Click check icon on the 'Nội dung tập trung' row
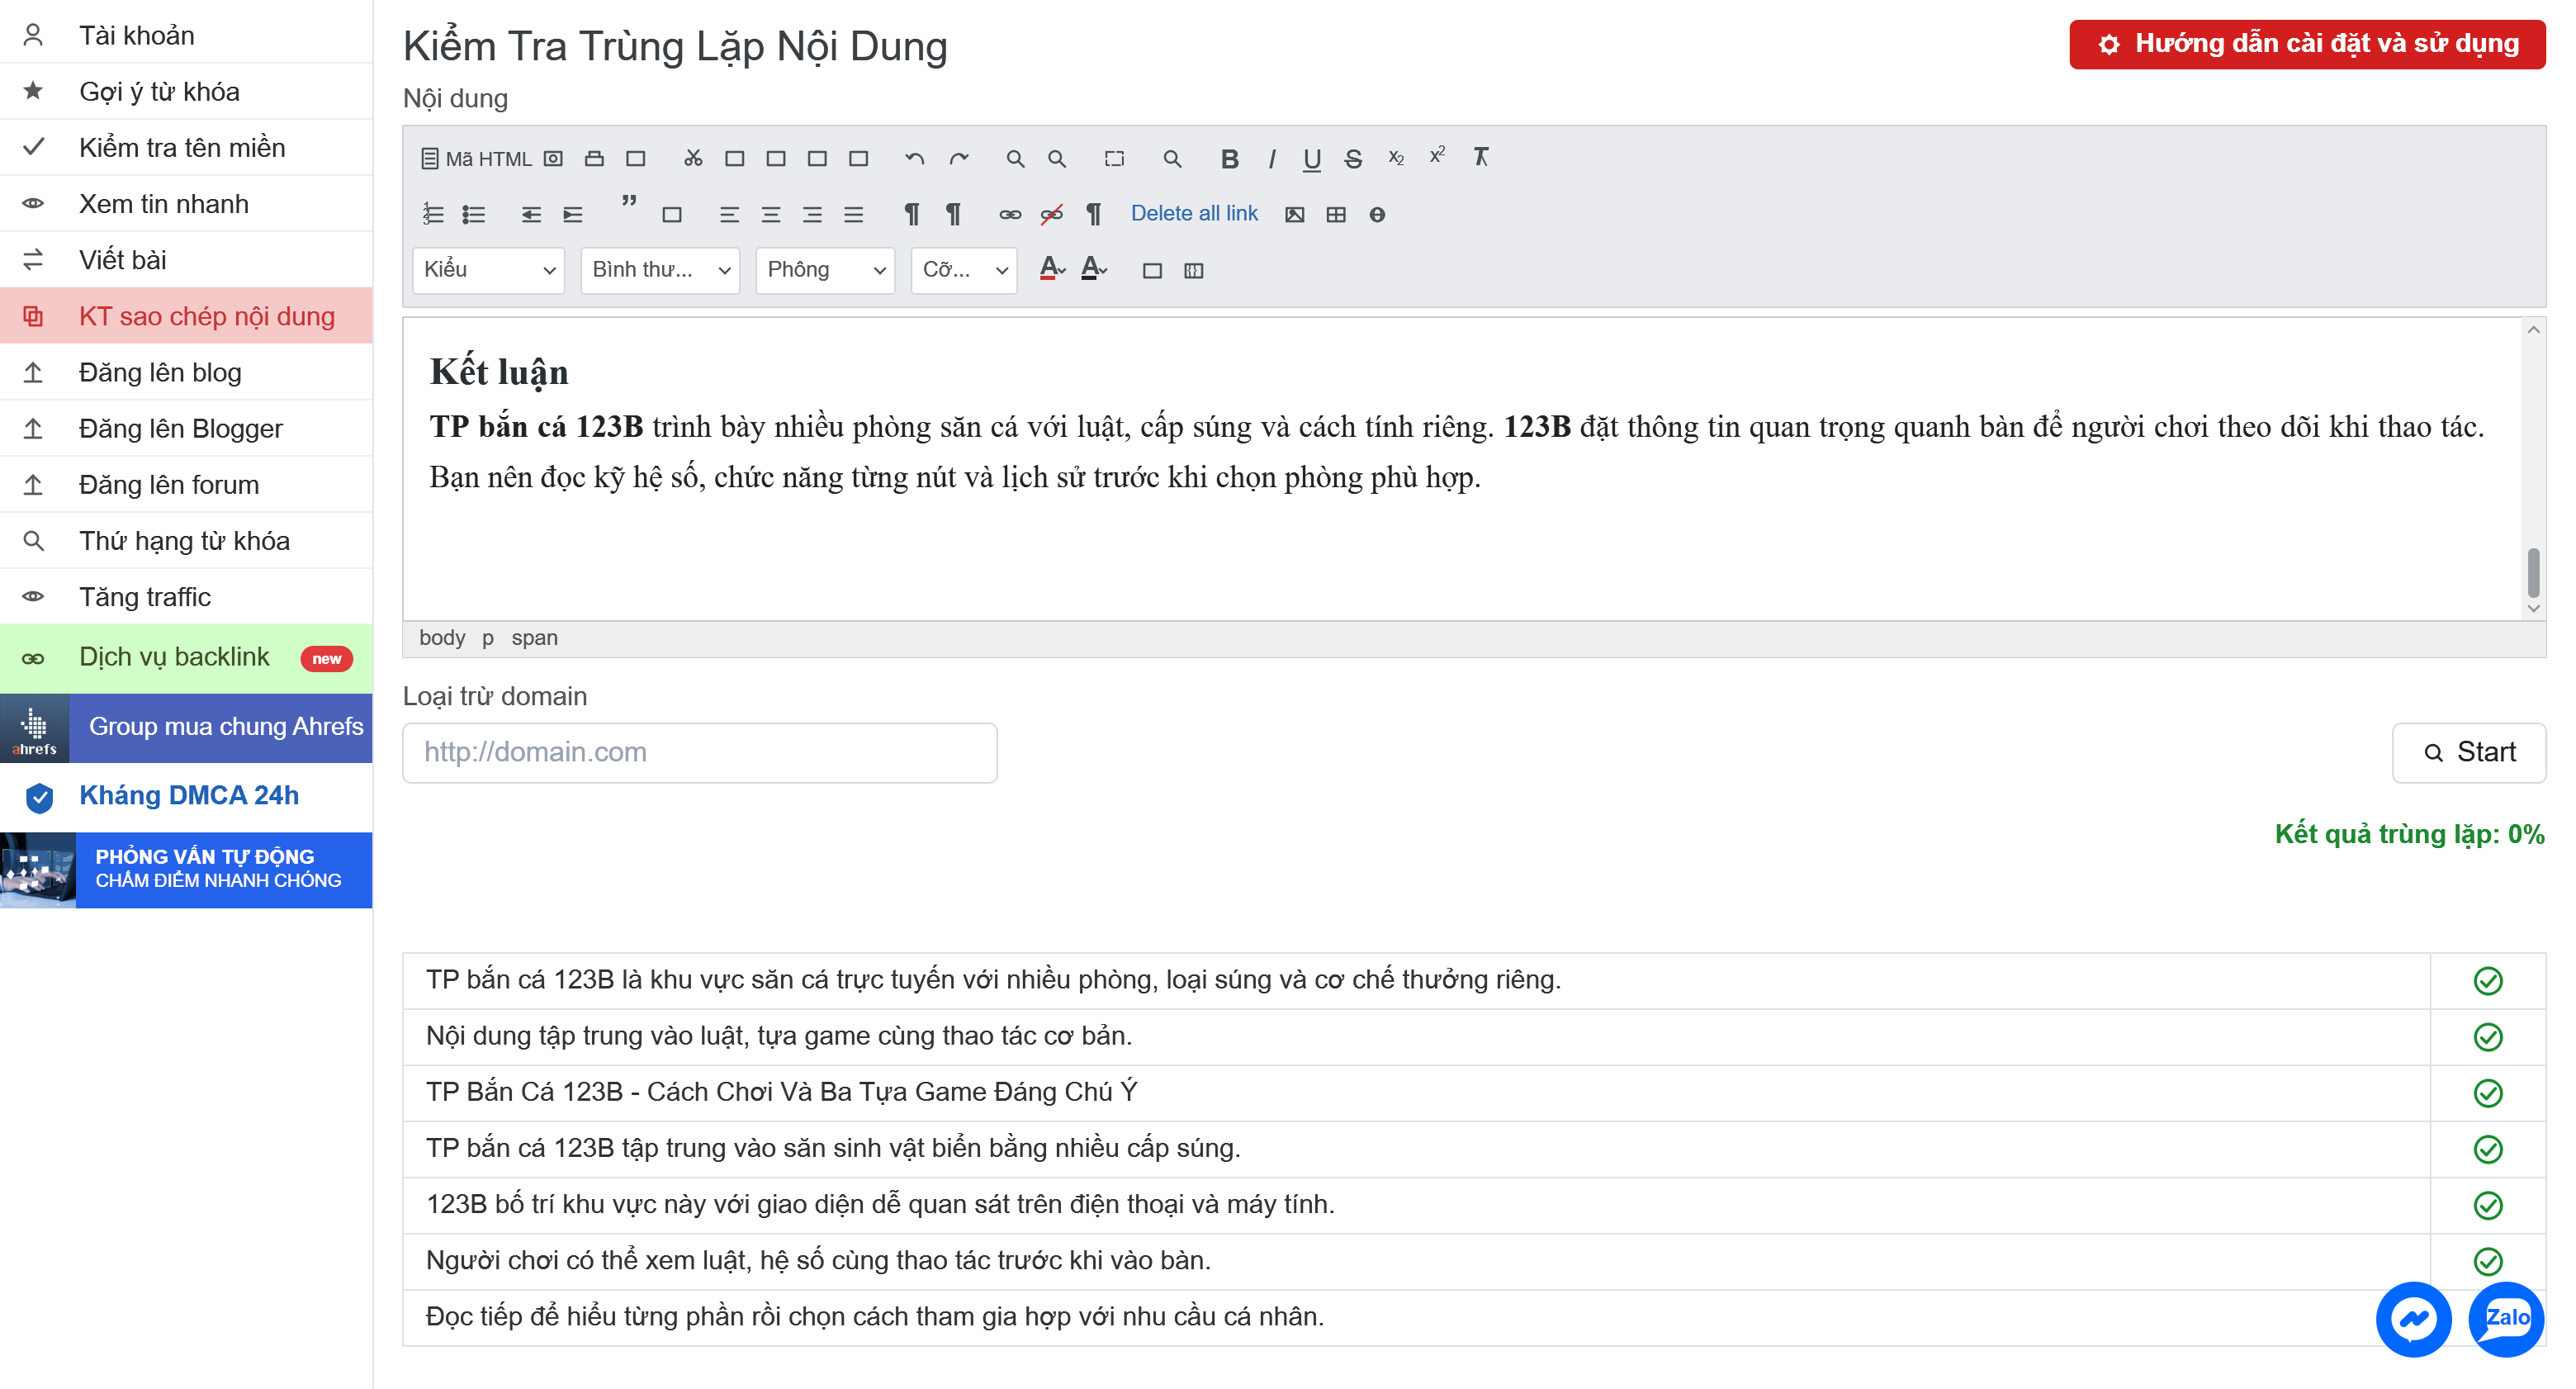This screenshot has height=1389, width=2576. coord(2487,1037)
